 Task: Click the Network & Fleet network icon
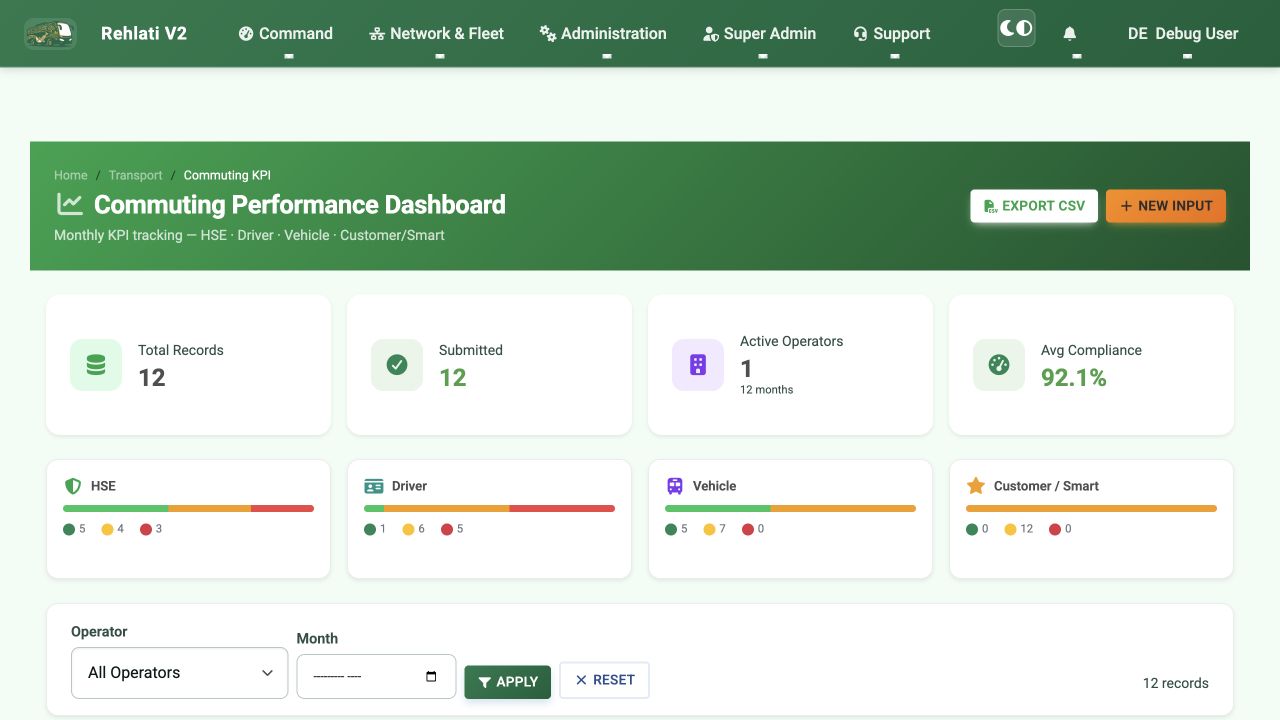coord(377,34)
